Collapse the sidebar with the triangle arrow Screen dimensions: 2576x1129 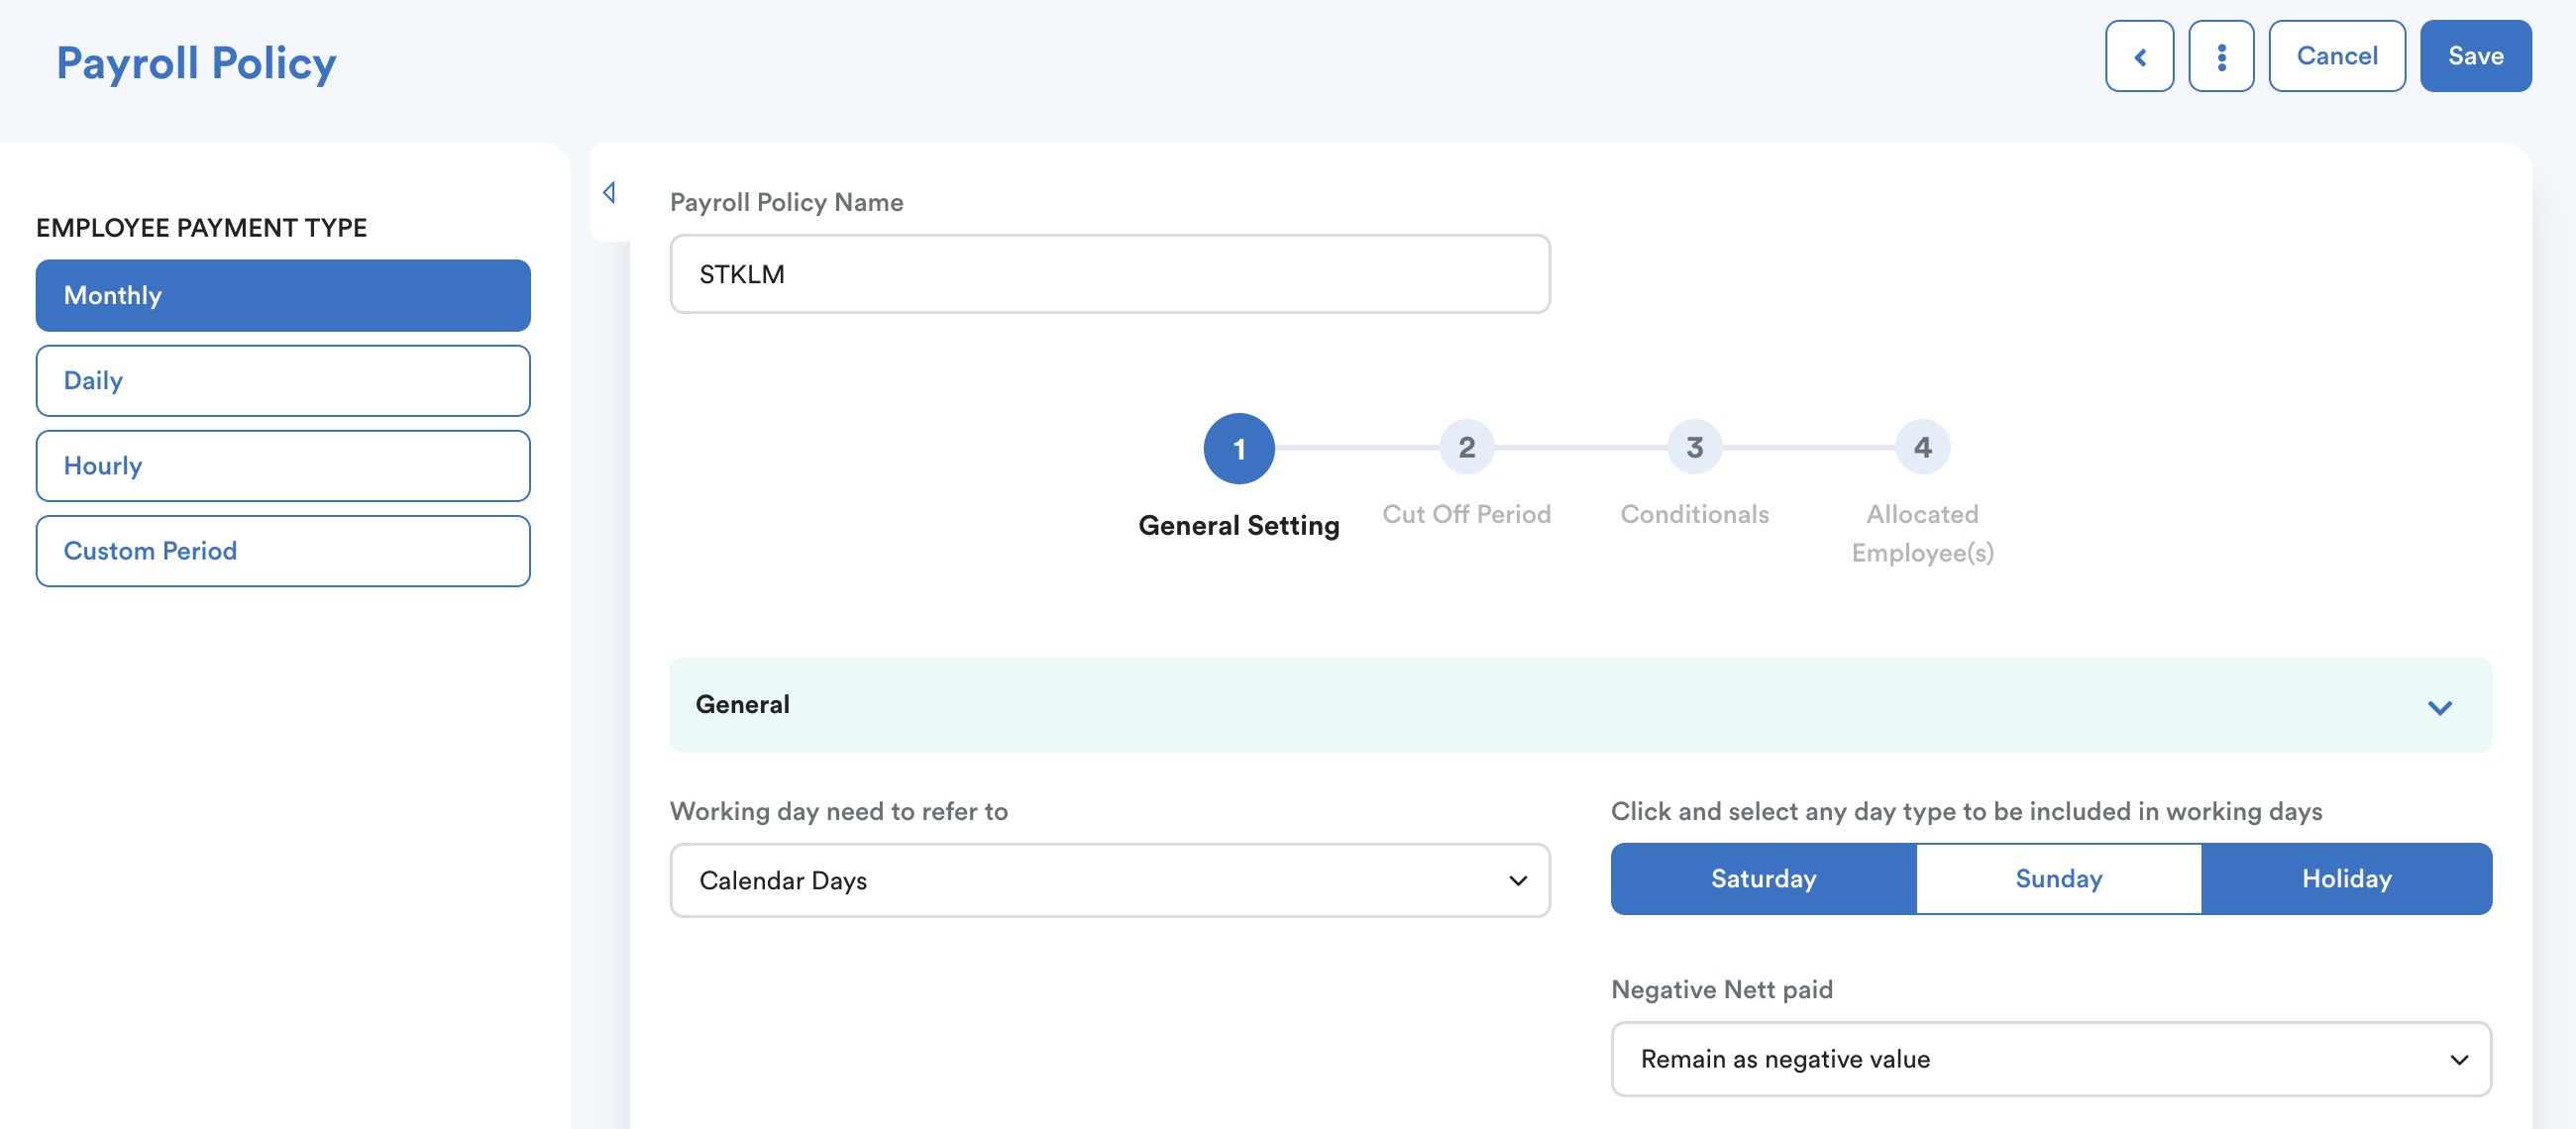[x=609, y=192]
